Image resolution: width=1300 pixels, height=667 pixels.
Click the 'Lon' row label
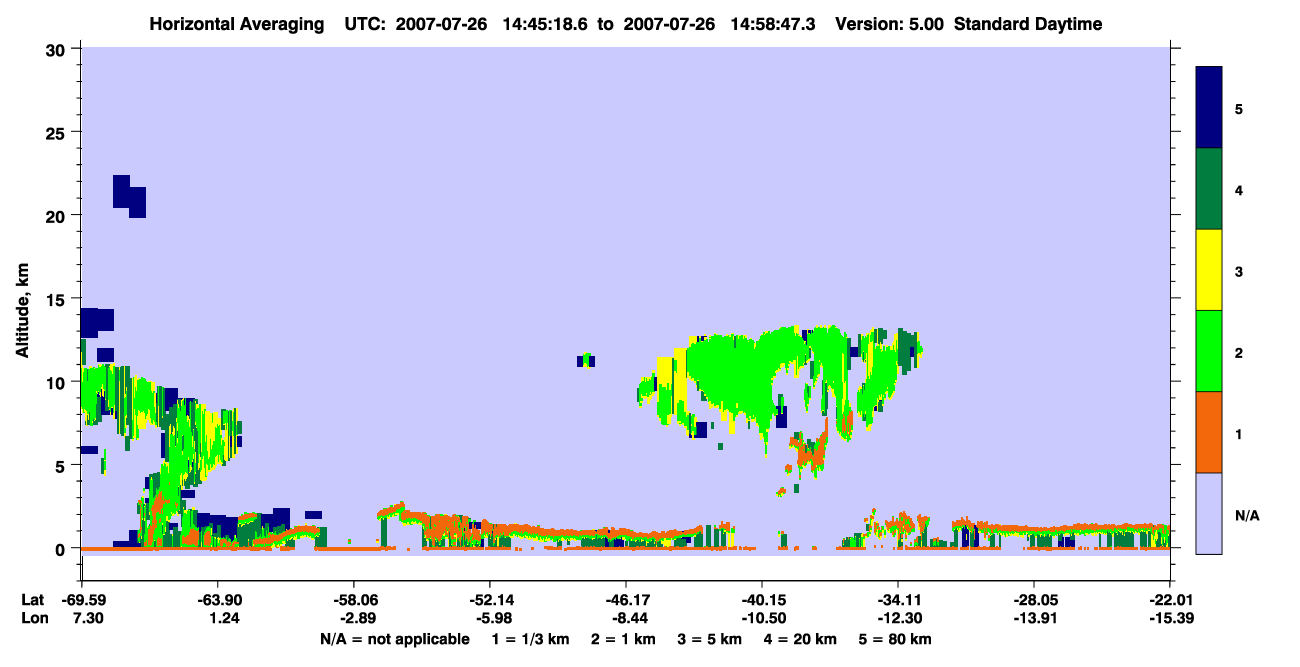33,619
